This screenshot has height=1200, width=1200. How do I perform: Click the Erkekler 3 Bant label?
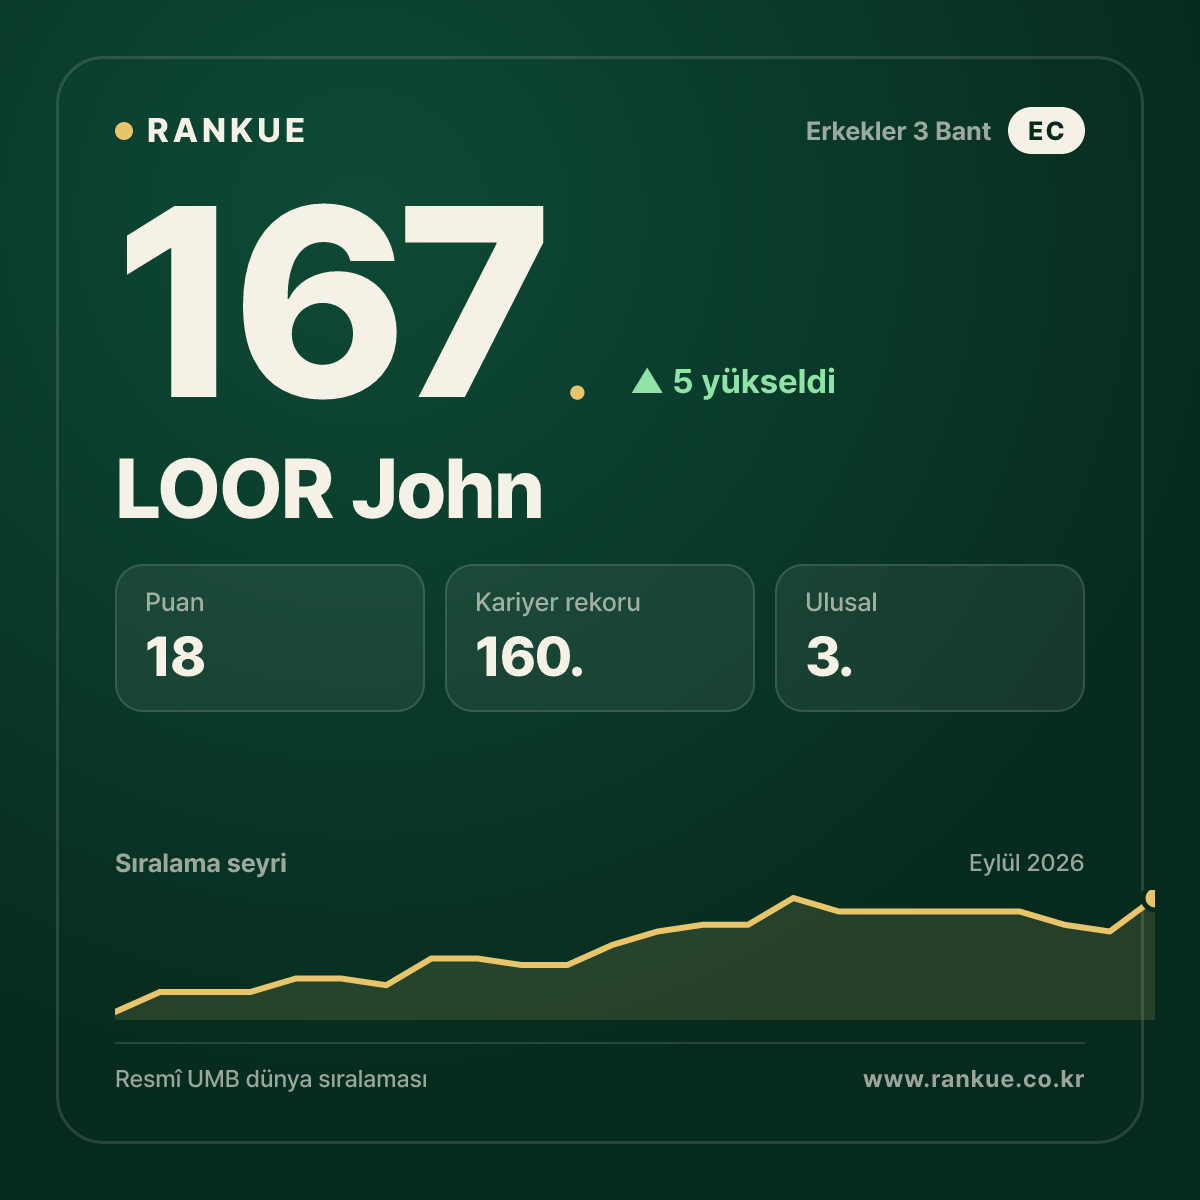click(x=898, y=131)
